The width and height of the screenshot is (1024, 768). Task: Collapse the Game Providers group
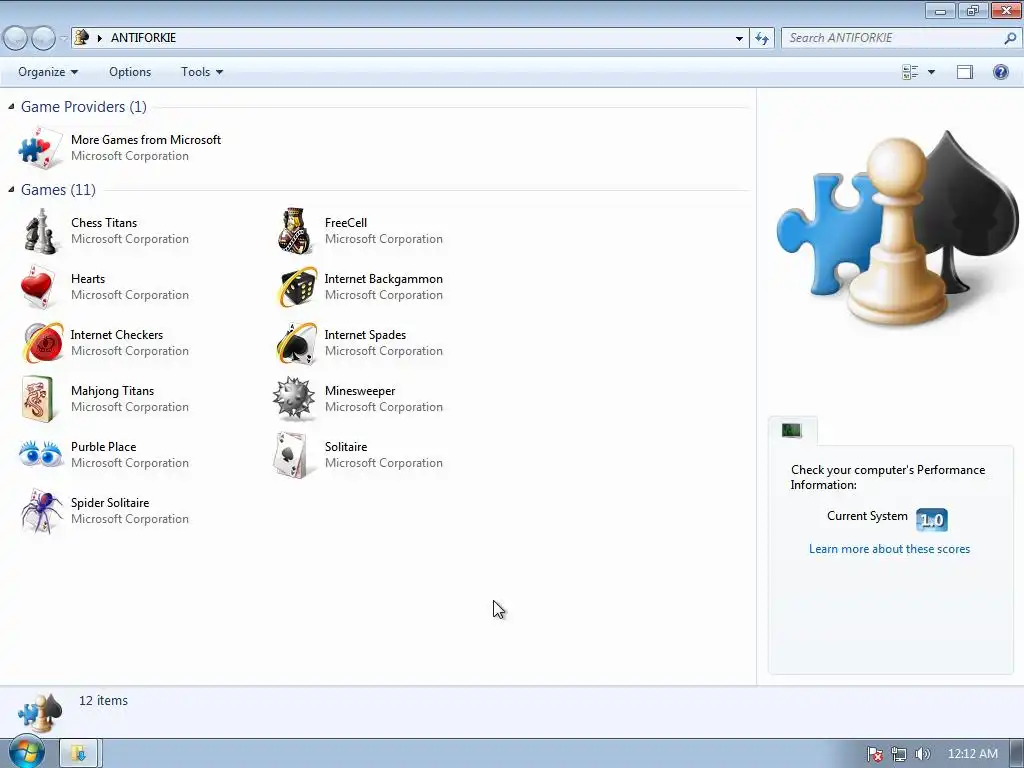[x=11, y=106]
